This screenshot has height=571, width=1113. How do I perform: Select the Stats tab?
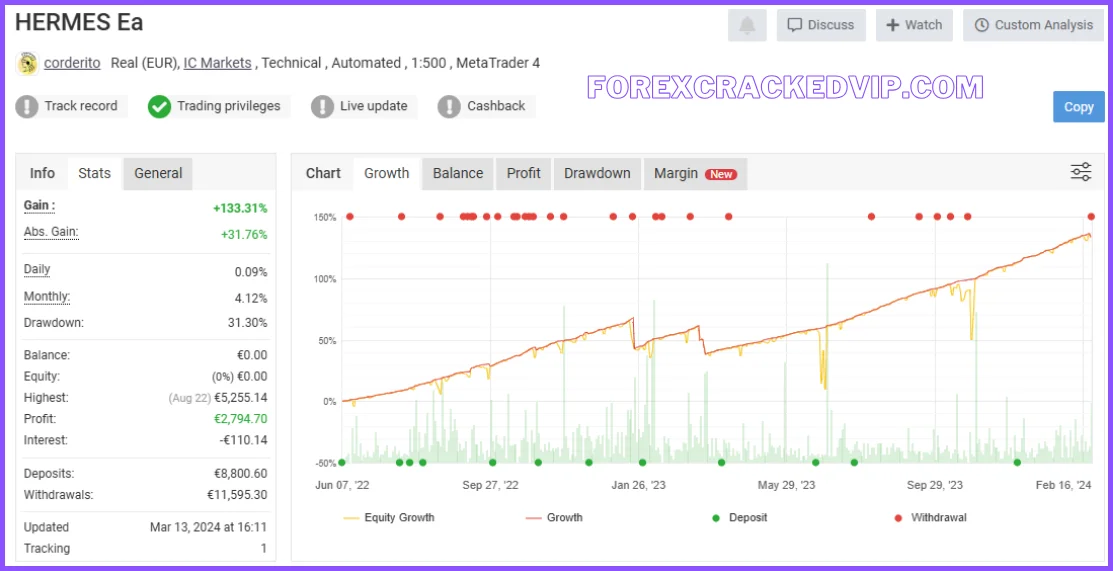tap(94, 173)
